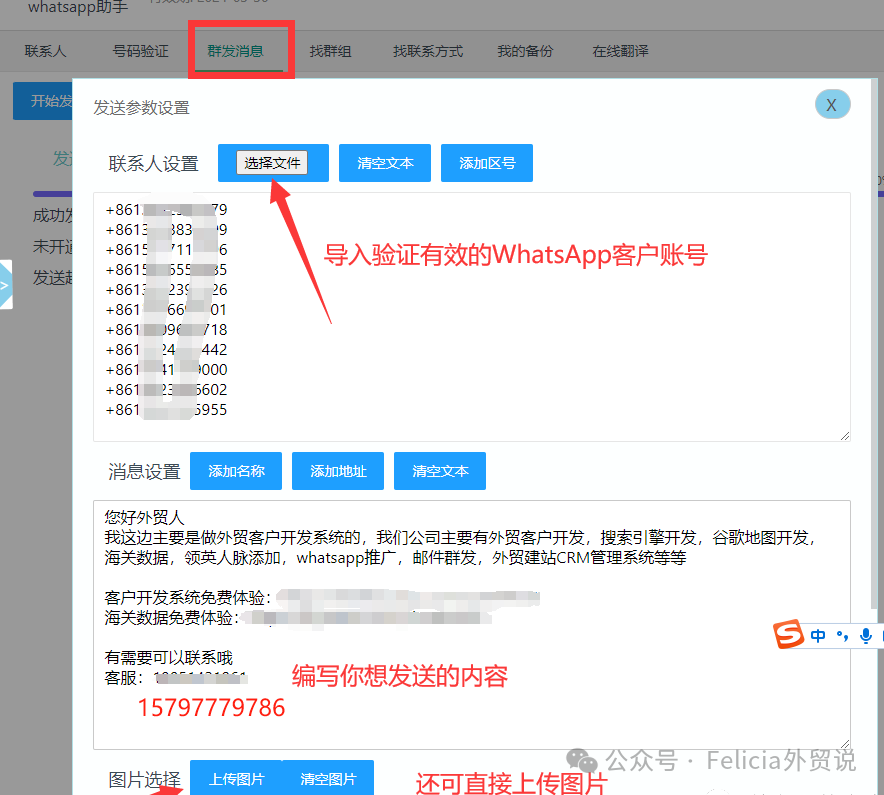Click the 图片选择 label
884x795 pixels.
click(144, 780)
